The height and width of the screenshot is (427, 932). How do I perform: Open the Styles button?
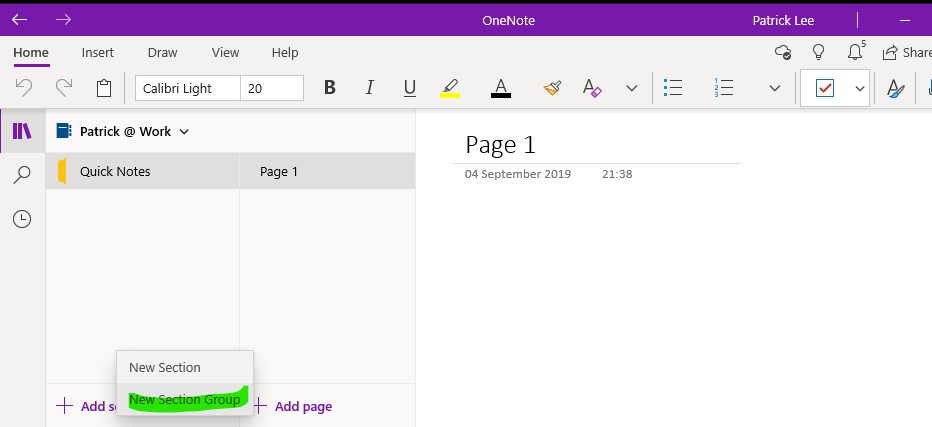tap(896, 89)
